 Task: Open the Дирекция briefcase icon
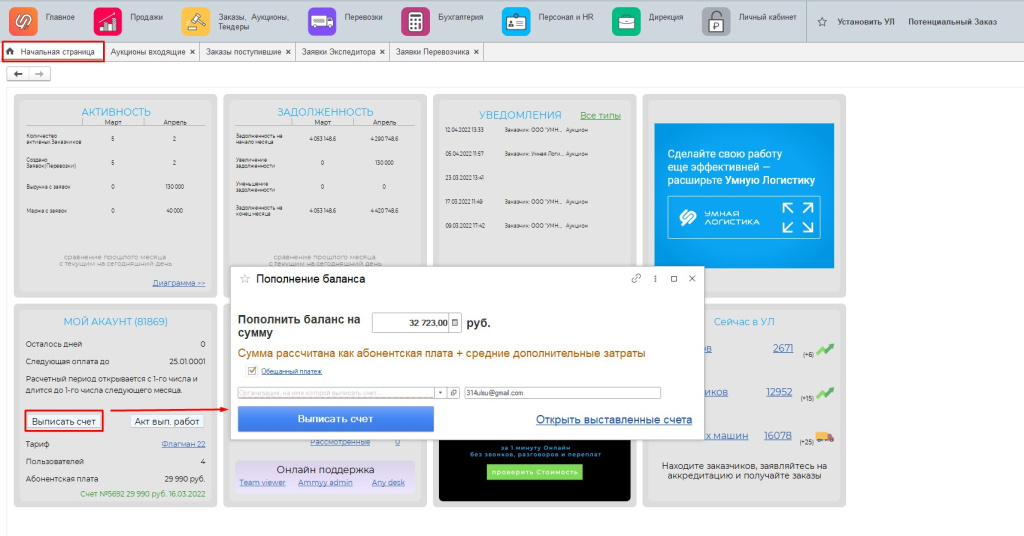(x=626, y=22)
